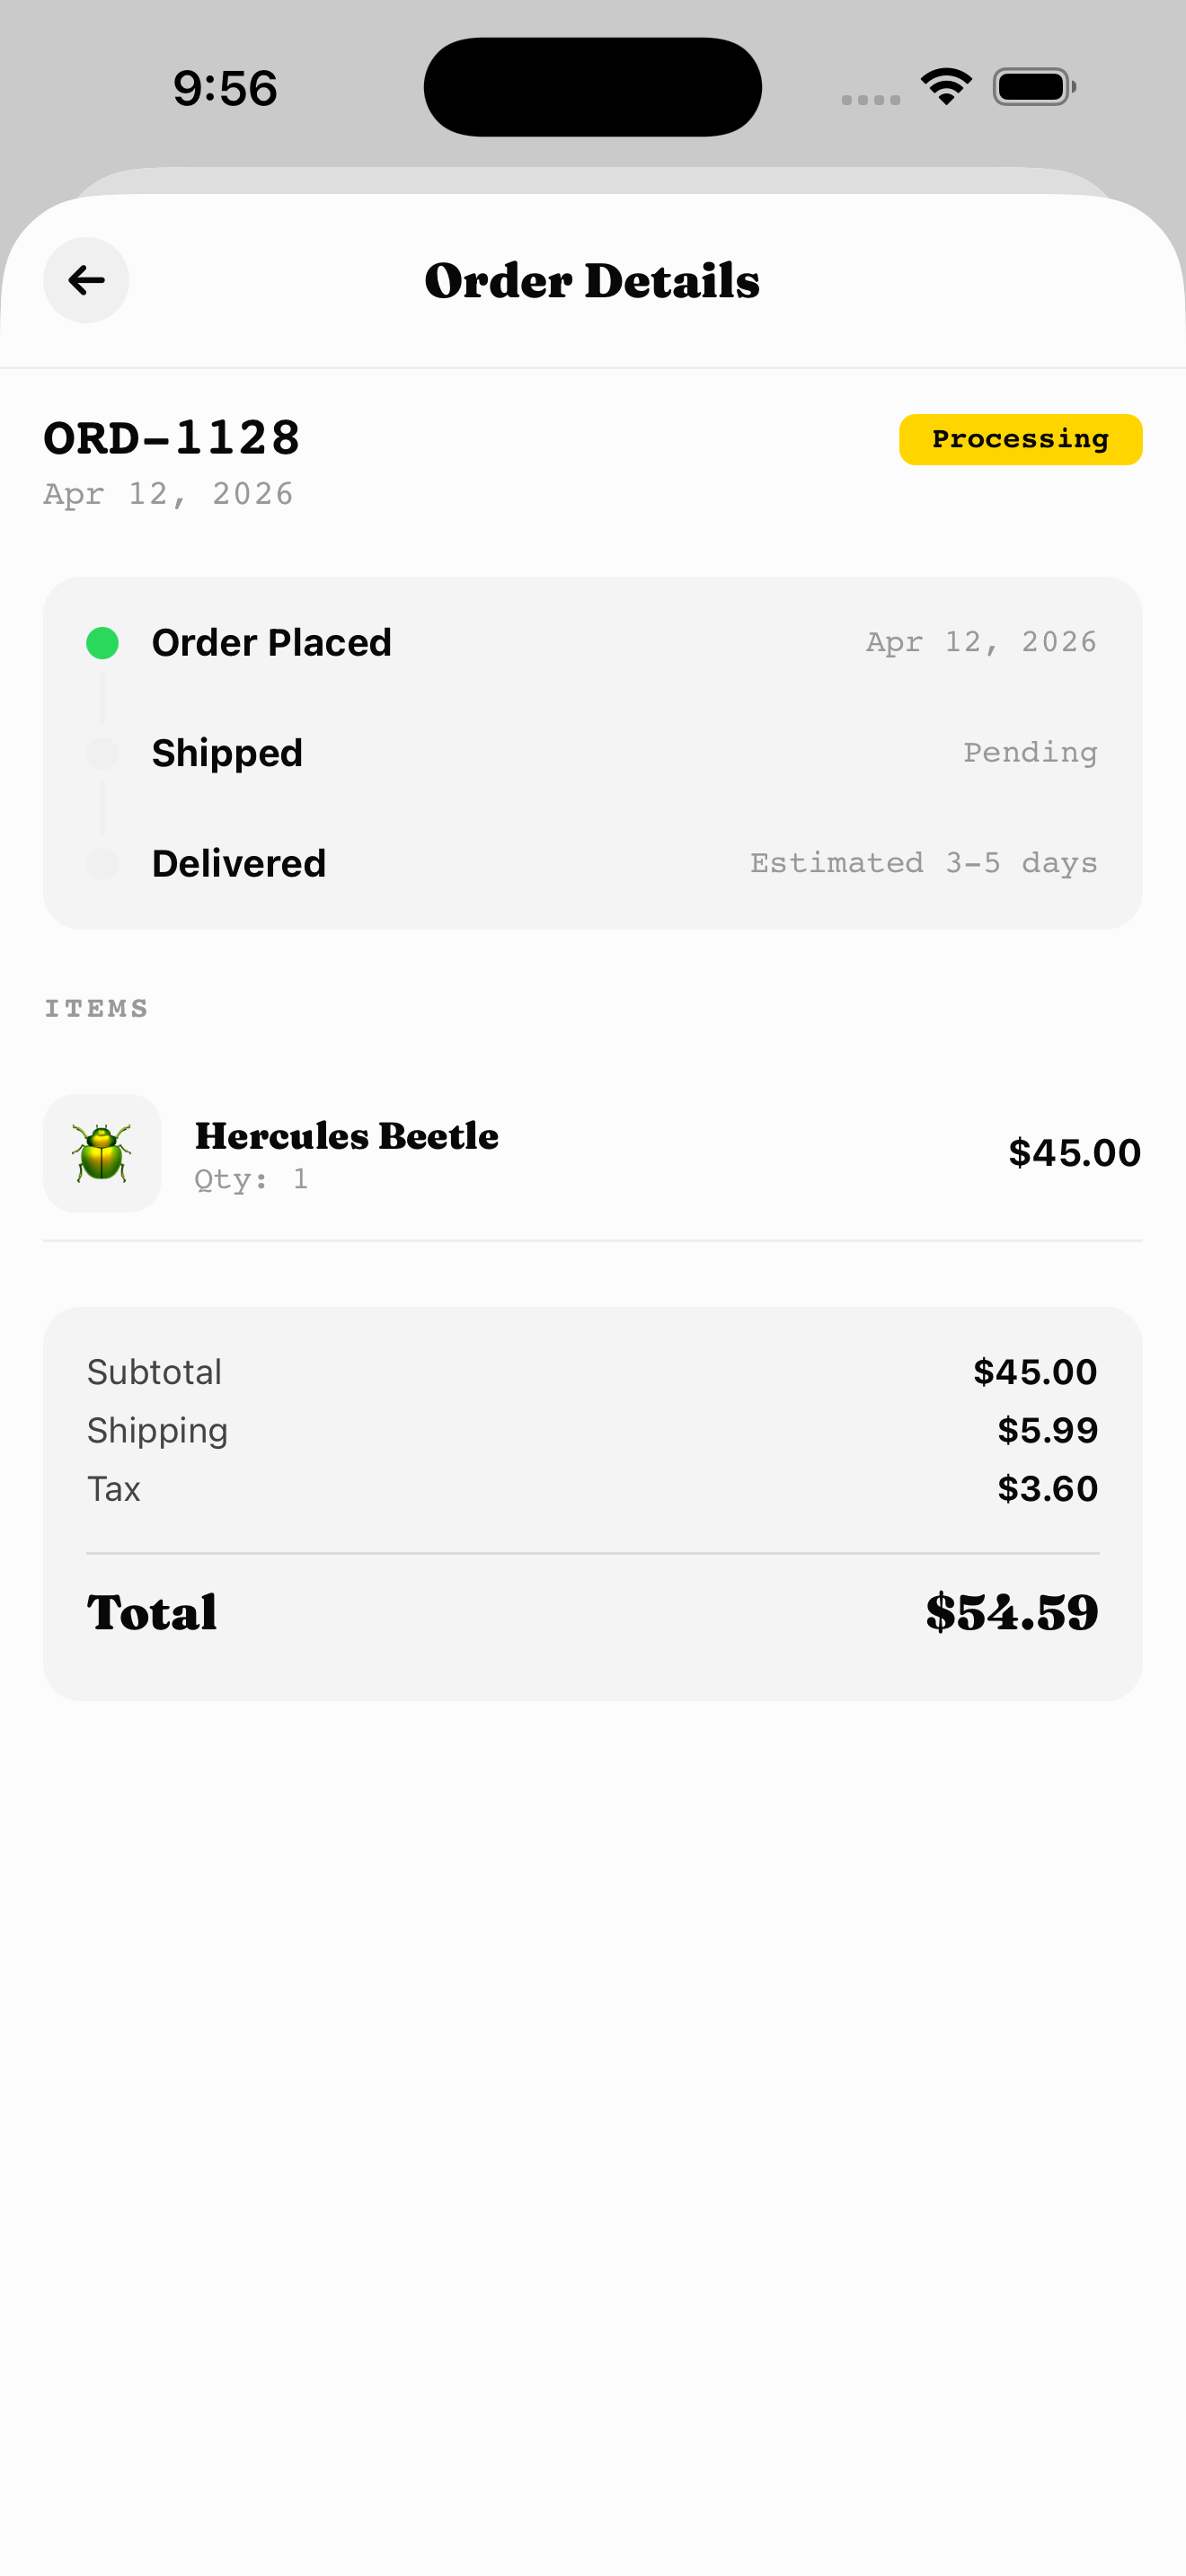The image size is (1186, 2576).
Task: Tap the yellow Processing status badge
Action: tap(1020, 438)
